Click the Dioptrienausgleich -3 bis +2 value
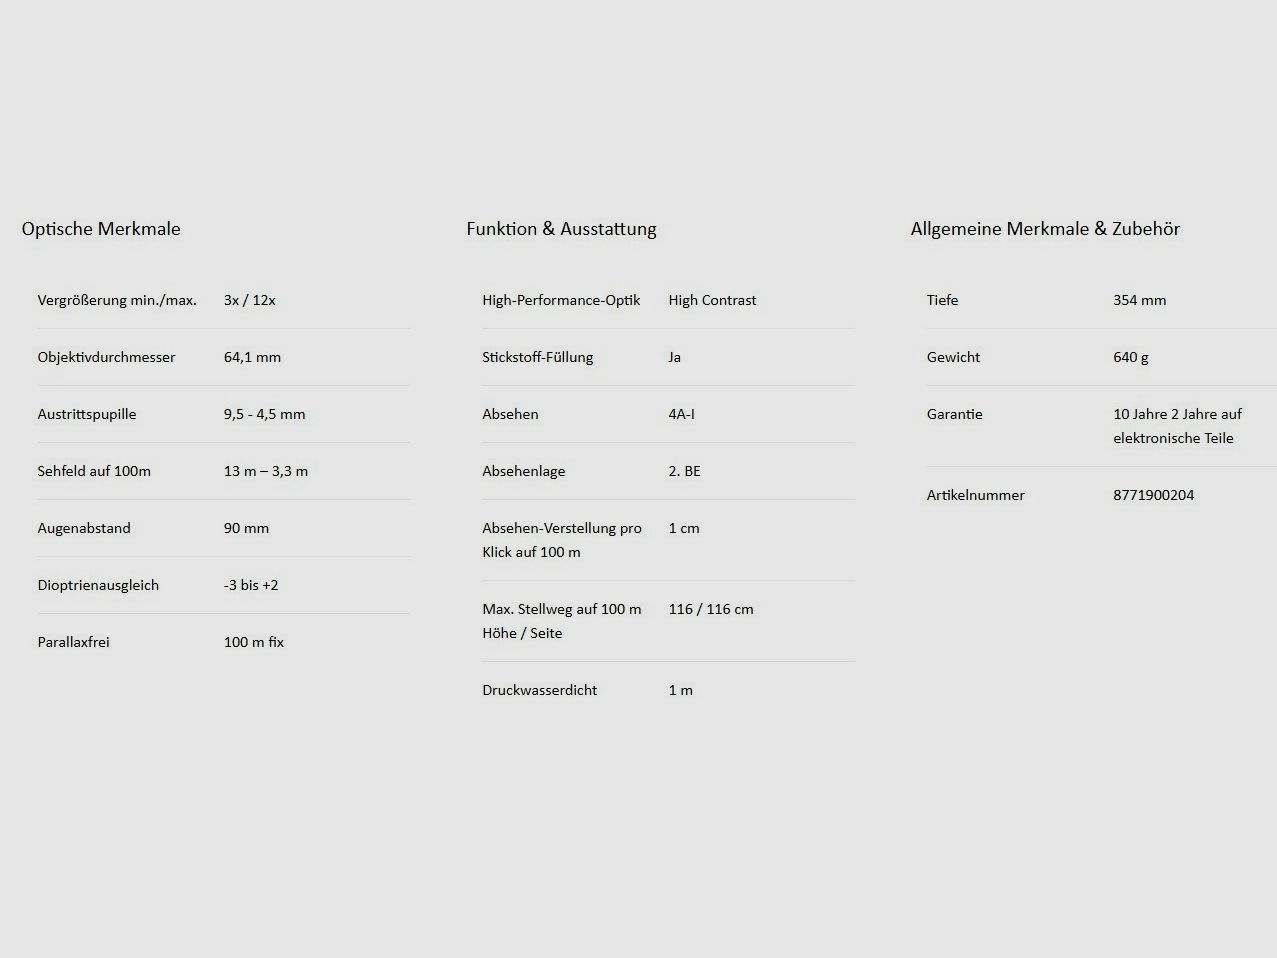 point(251,585)
